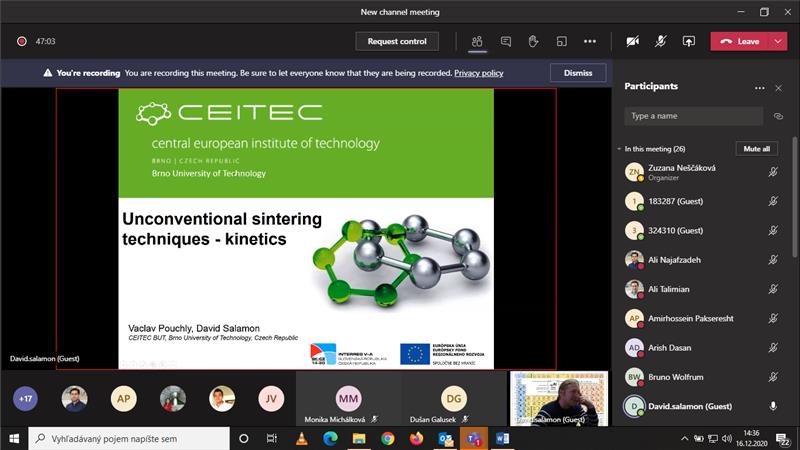Click the JV avatar in bottom strip
The image size is (800, 450).
(271, 398)
